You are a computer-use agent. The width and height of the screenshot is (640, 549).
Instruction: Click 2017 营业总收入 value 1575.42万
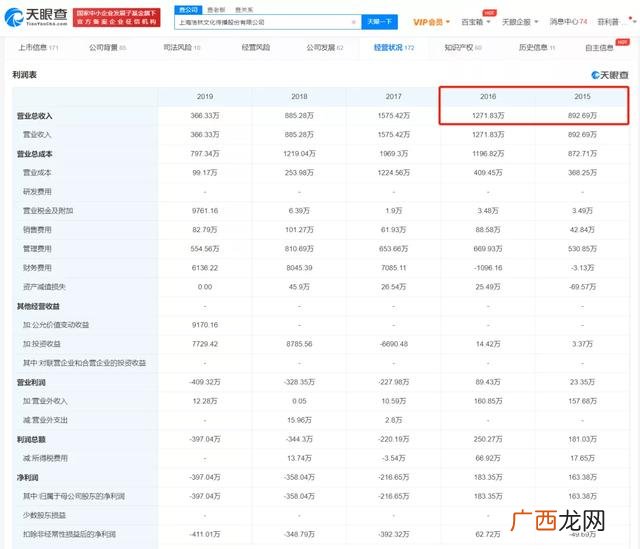(x=393, y=116)
